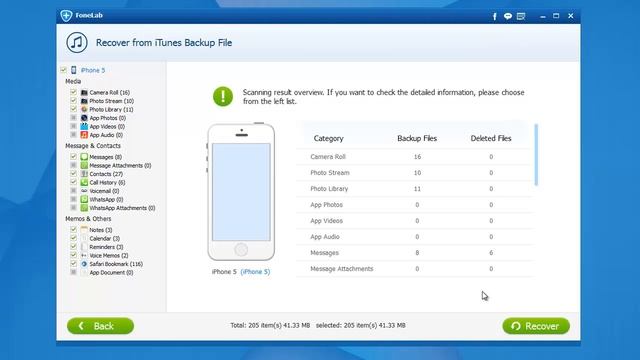Toggle the iPhone 5 master checkbox
Image resolution: width=640 pixels, height=360 pixels.
pyautogui.click(x=64, y=70)
